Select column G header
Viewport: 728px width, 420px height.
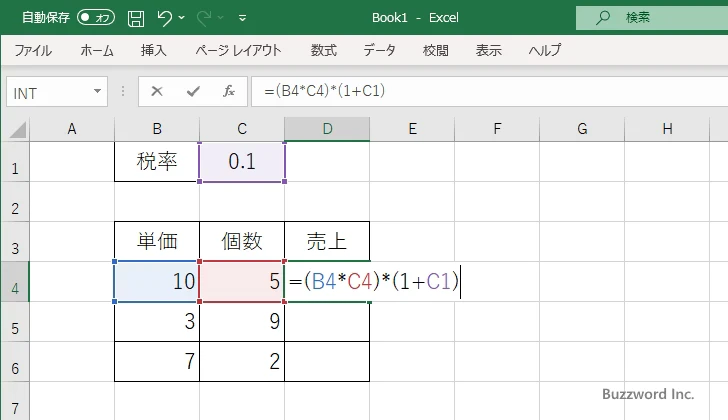(x=582, y=129)
